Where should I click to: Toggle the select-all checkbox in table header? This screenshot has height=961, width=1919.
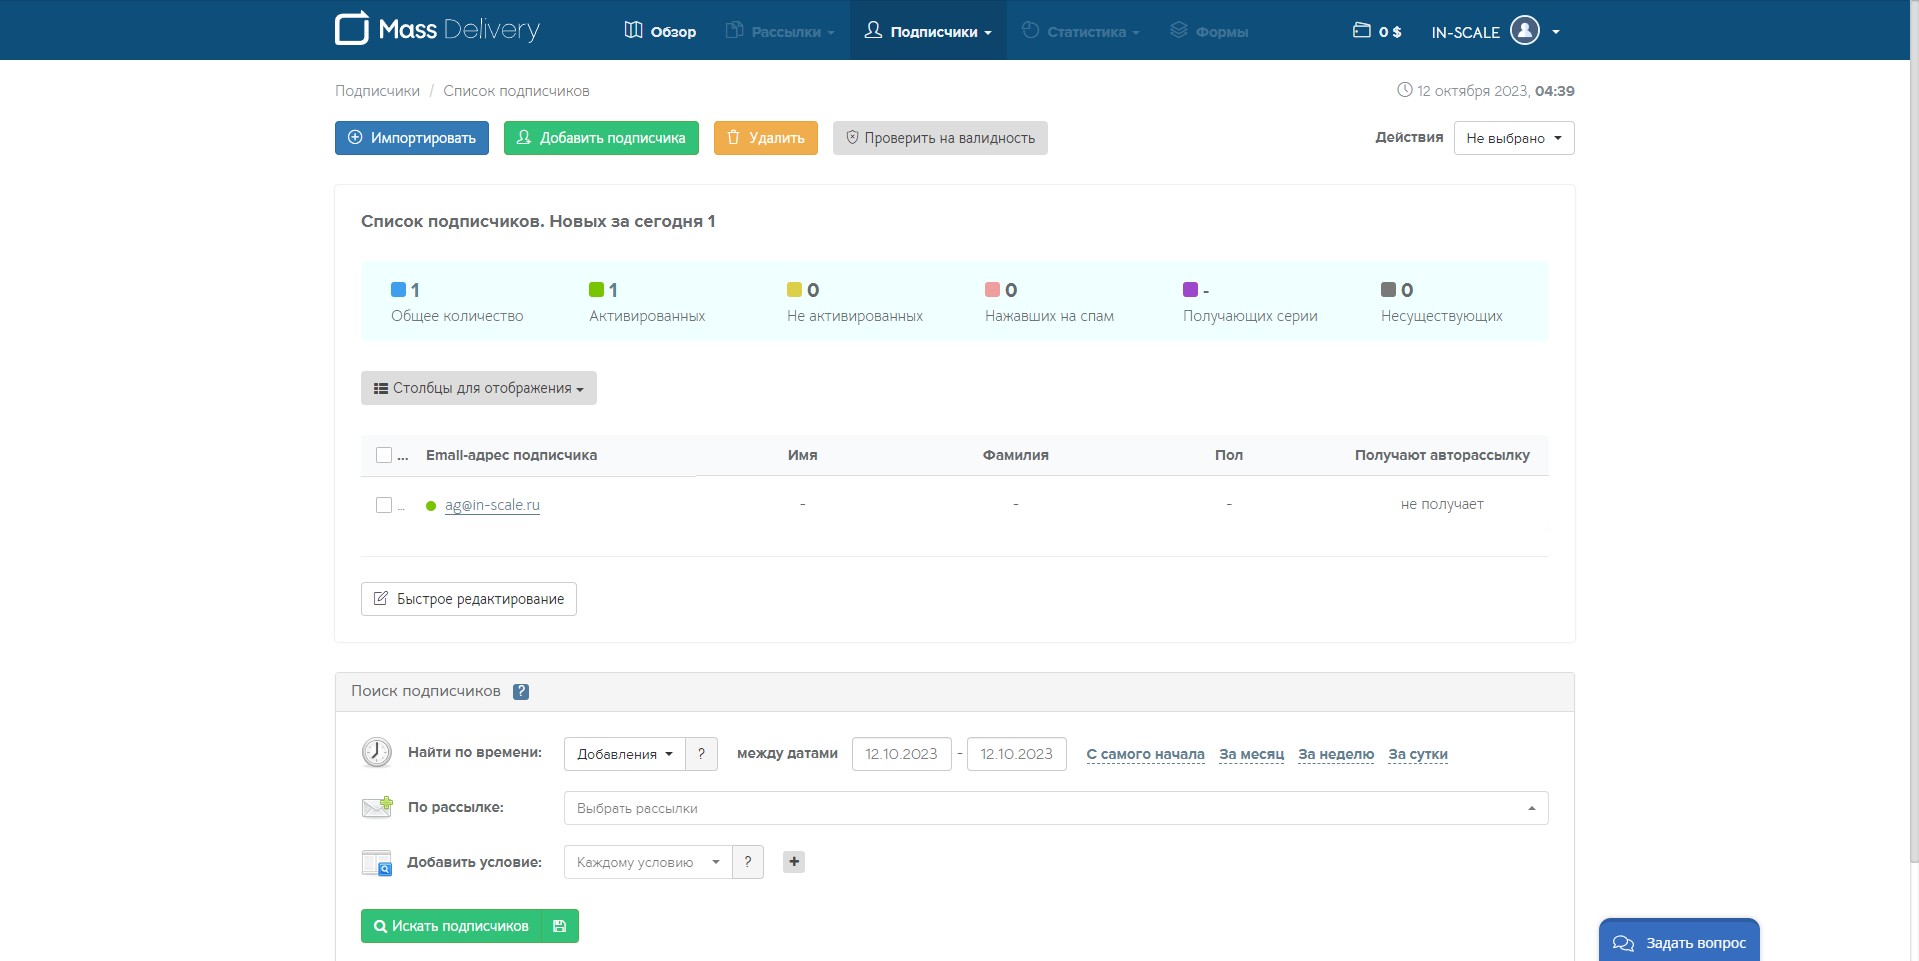[x=384, y=455]
